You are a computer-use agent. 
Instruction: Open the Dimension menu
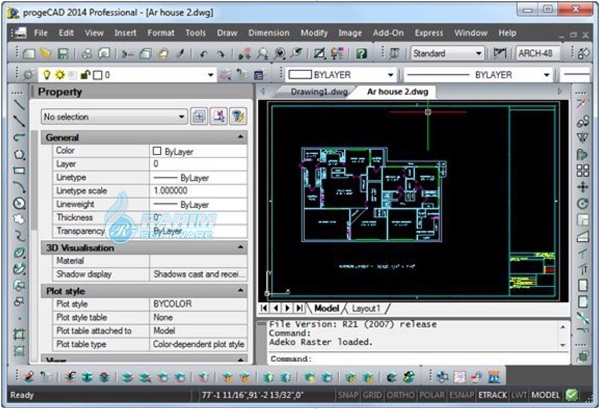pos(269,33)
